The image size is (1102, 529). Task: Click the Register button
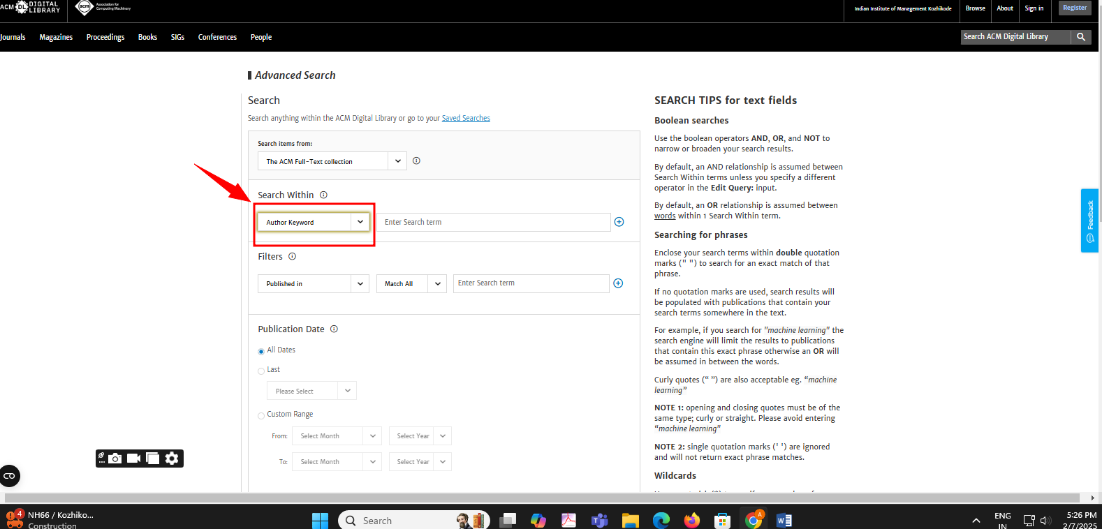(x=1075, y=8)
